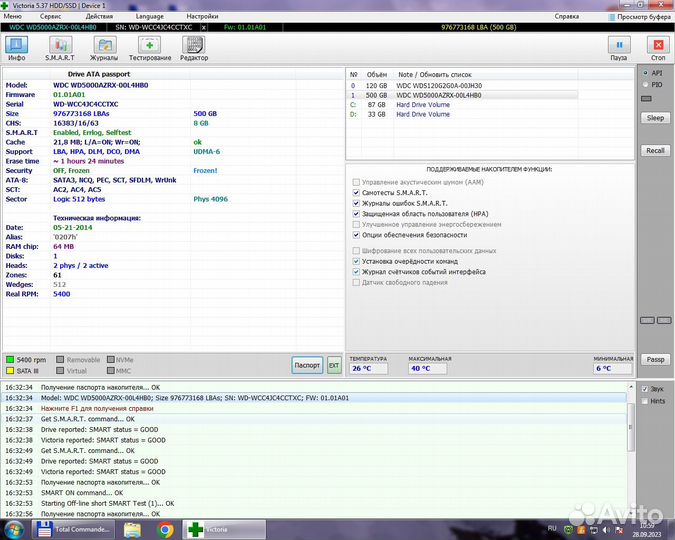Click the taskbar clock showing 28.09.2023
The height and width of the screenshot is (540, 675).
point(647,530)
